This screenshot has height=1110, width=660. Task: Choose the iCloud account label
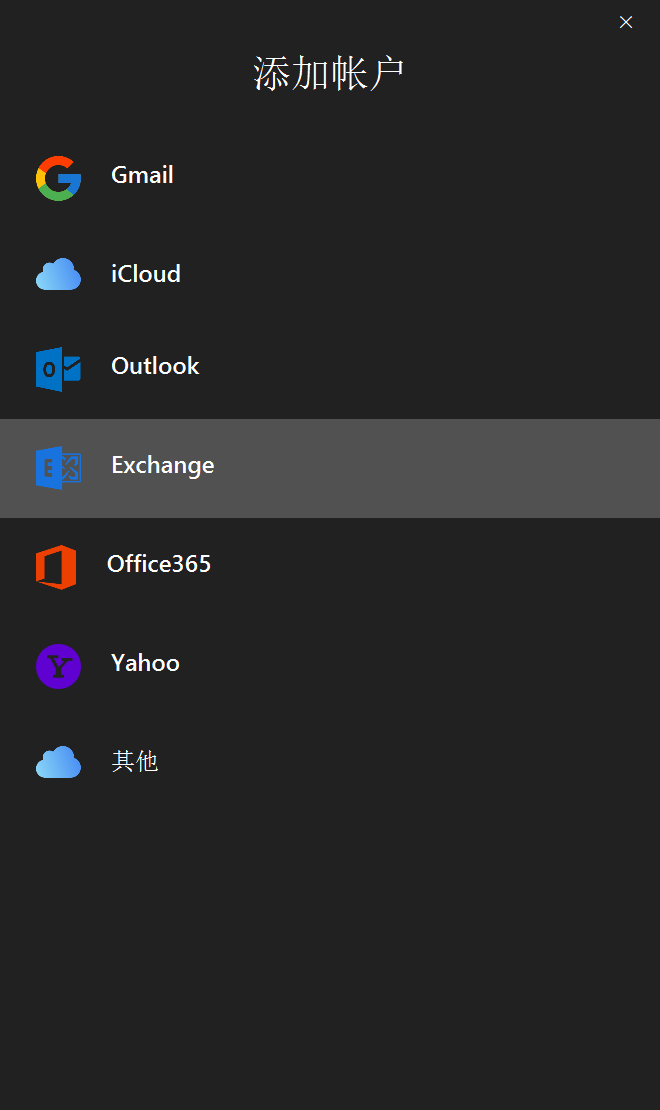pos(146,274)
